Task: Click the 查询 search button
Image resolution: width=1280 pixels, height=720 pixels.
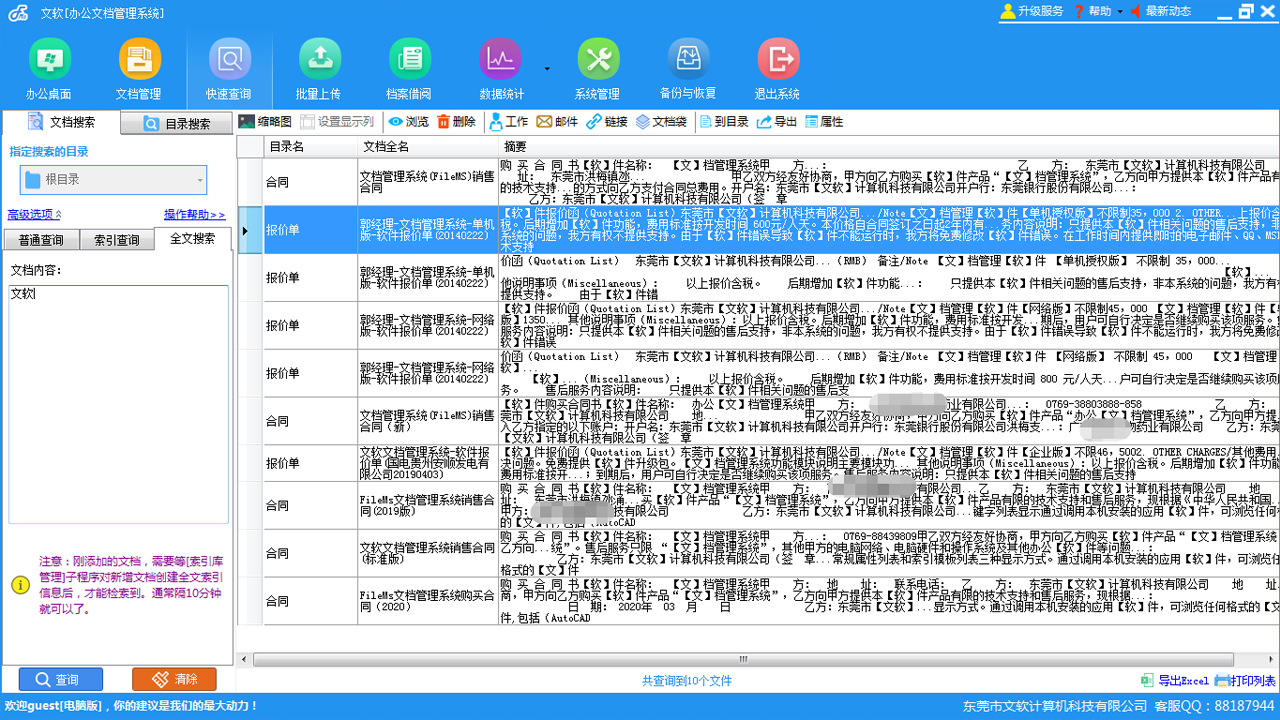Action: click(x=60, y=678)
